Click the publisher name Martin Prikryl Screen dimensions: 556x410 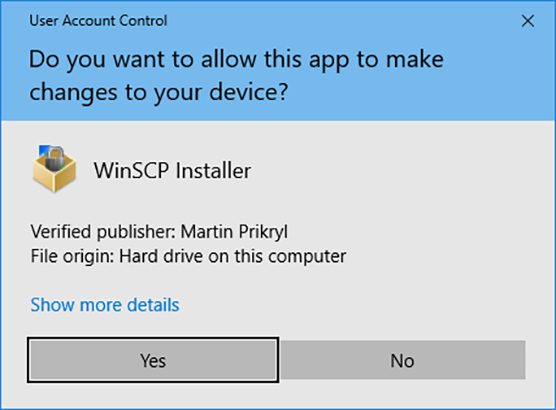pos(234,232)
